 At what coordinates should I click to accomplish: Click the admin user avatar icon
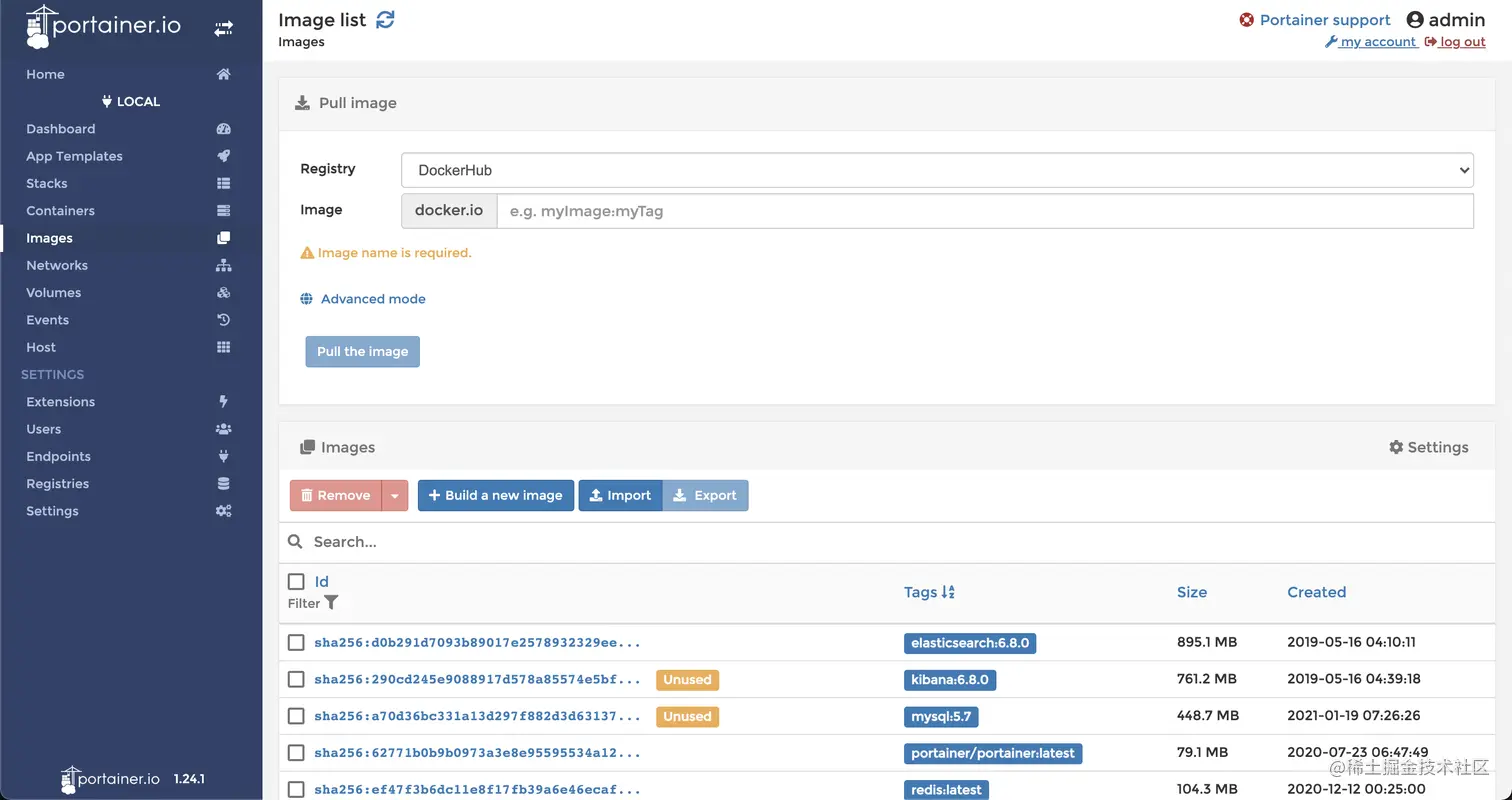click(1415, 20)
